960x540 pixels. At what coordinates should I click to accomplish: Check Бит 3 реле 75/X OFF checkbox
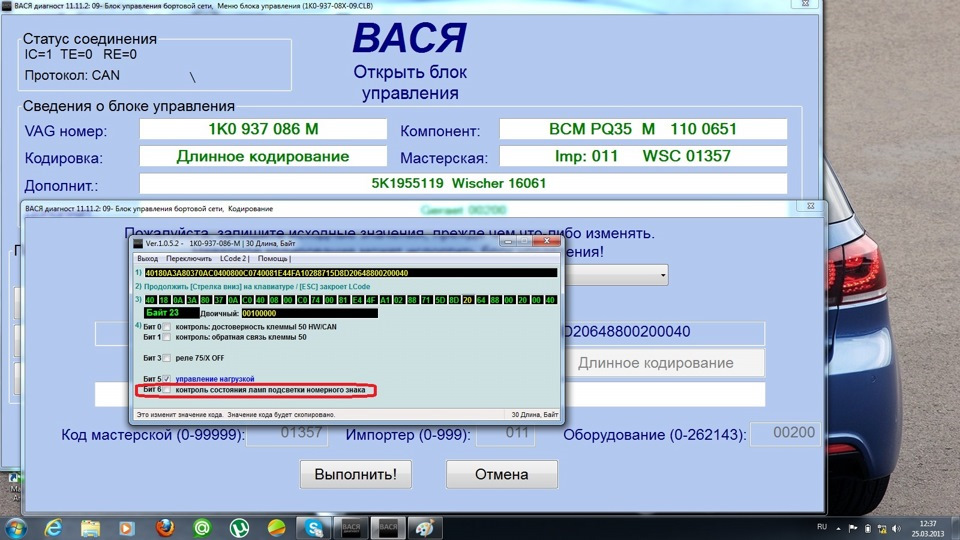click(167, 358)
